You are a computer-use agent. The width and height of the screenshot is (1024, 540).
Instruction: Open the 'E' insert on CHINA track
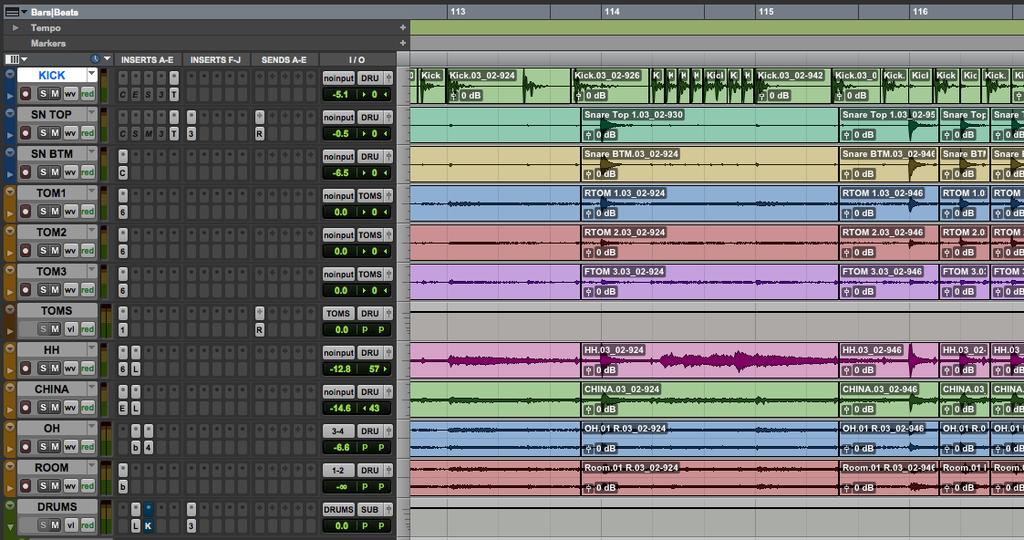(123, 408)
